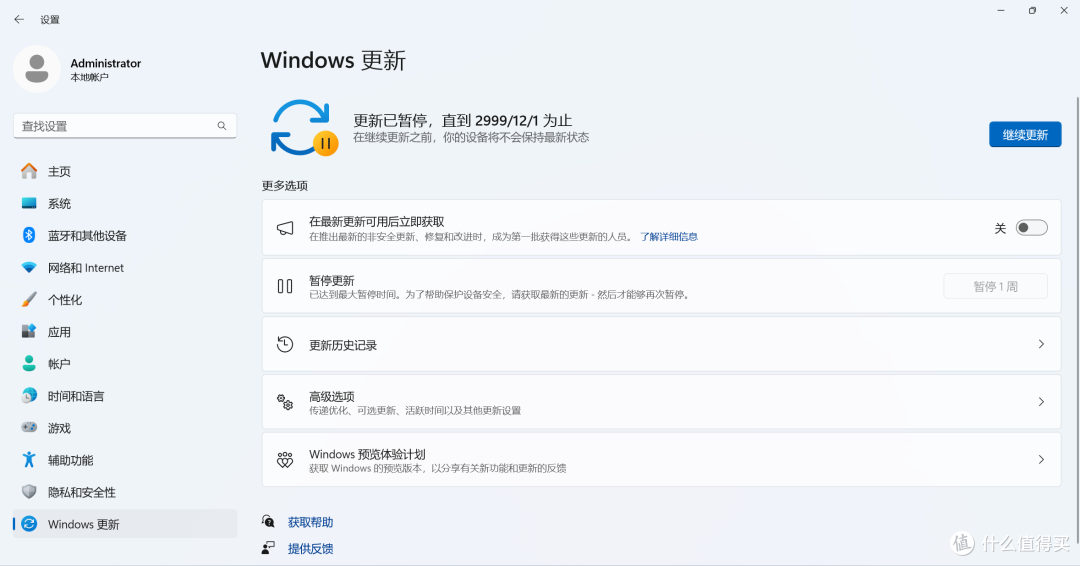
Task: Click the back arrow in the title bar
Action: (x=19, y=19)
